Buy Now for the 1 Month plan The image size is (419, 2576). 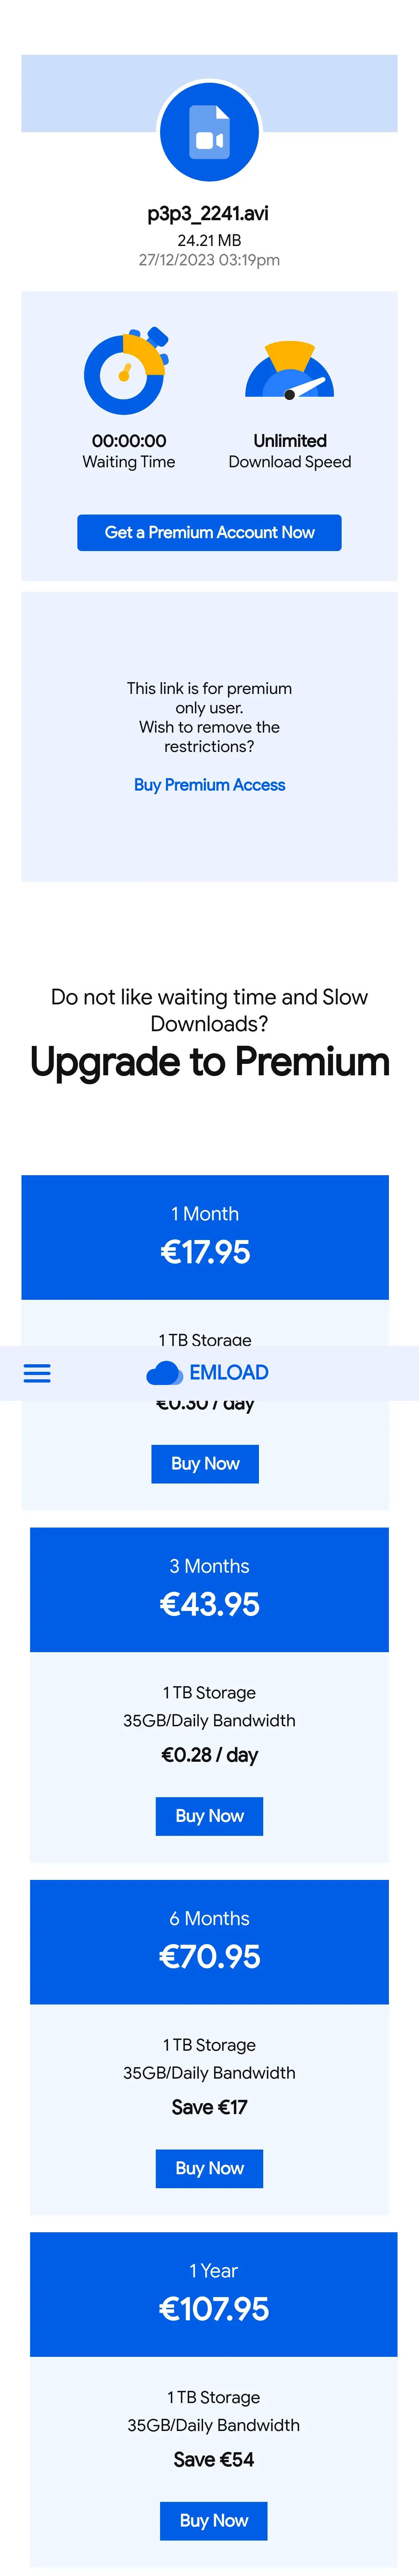205,1464
